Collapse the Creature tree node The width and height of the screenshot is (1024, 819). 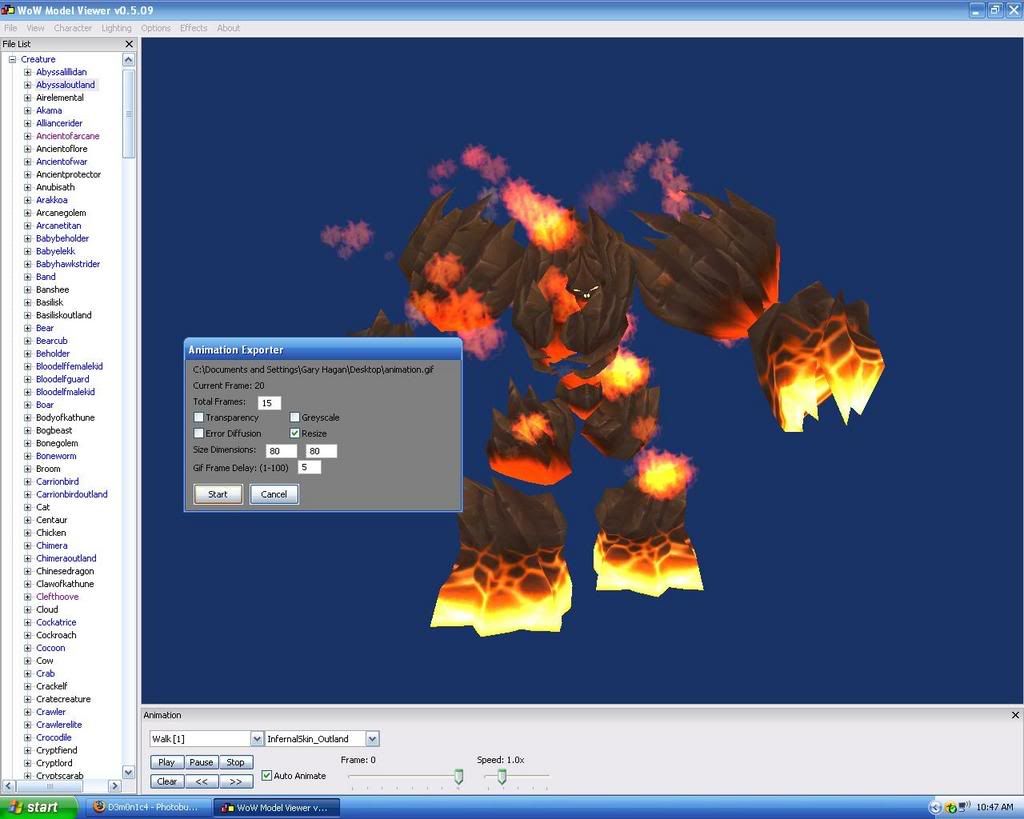pos(12,59)
